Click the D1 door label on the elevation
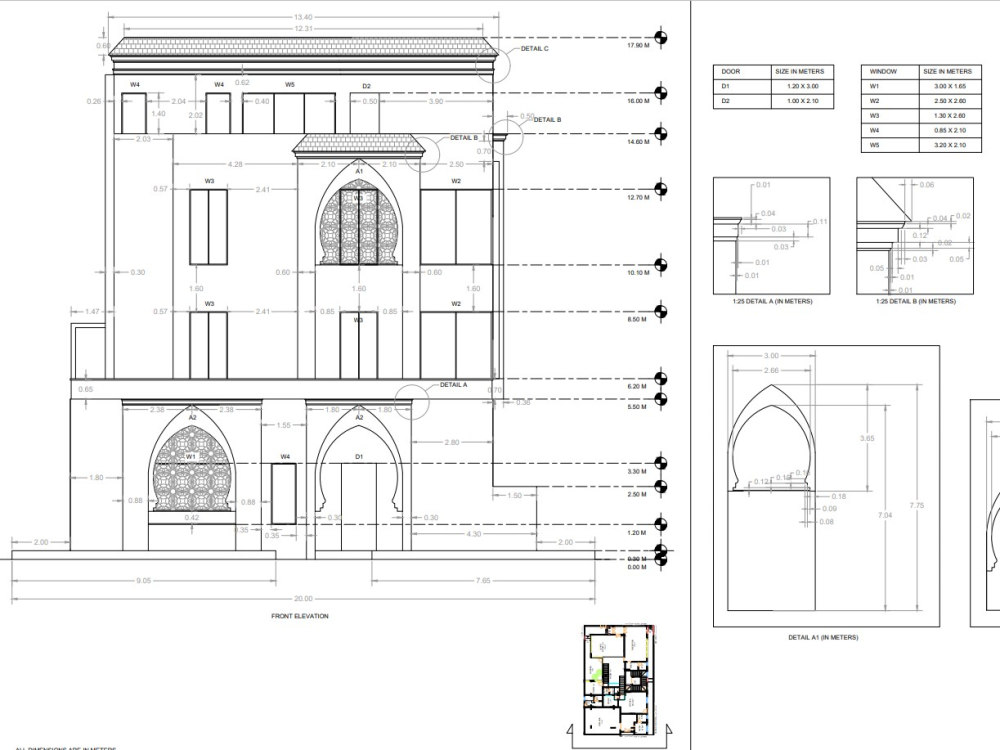 pyautogui.click(x=359, y=456)
